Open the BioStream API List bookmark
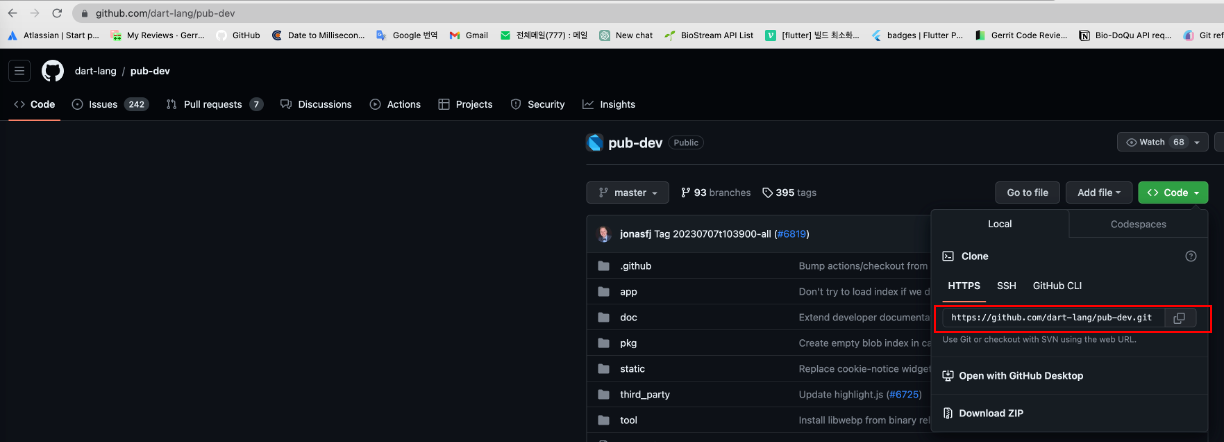The image size is (1224, 442). coord(709,35)
